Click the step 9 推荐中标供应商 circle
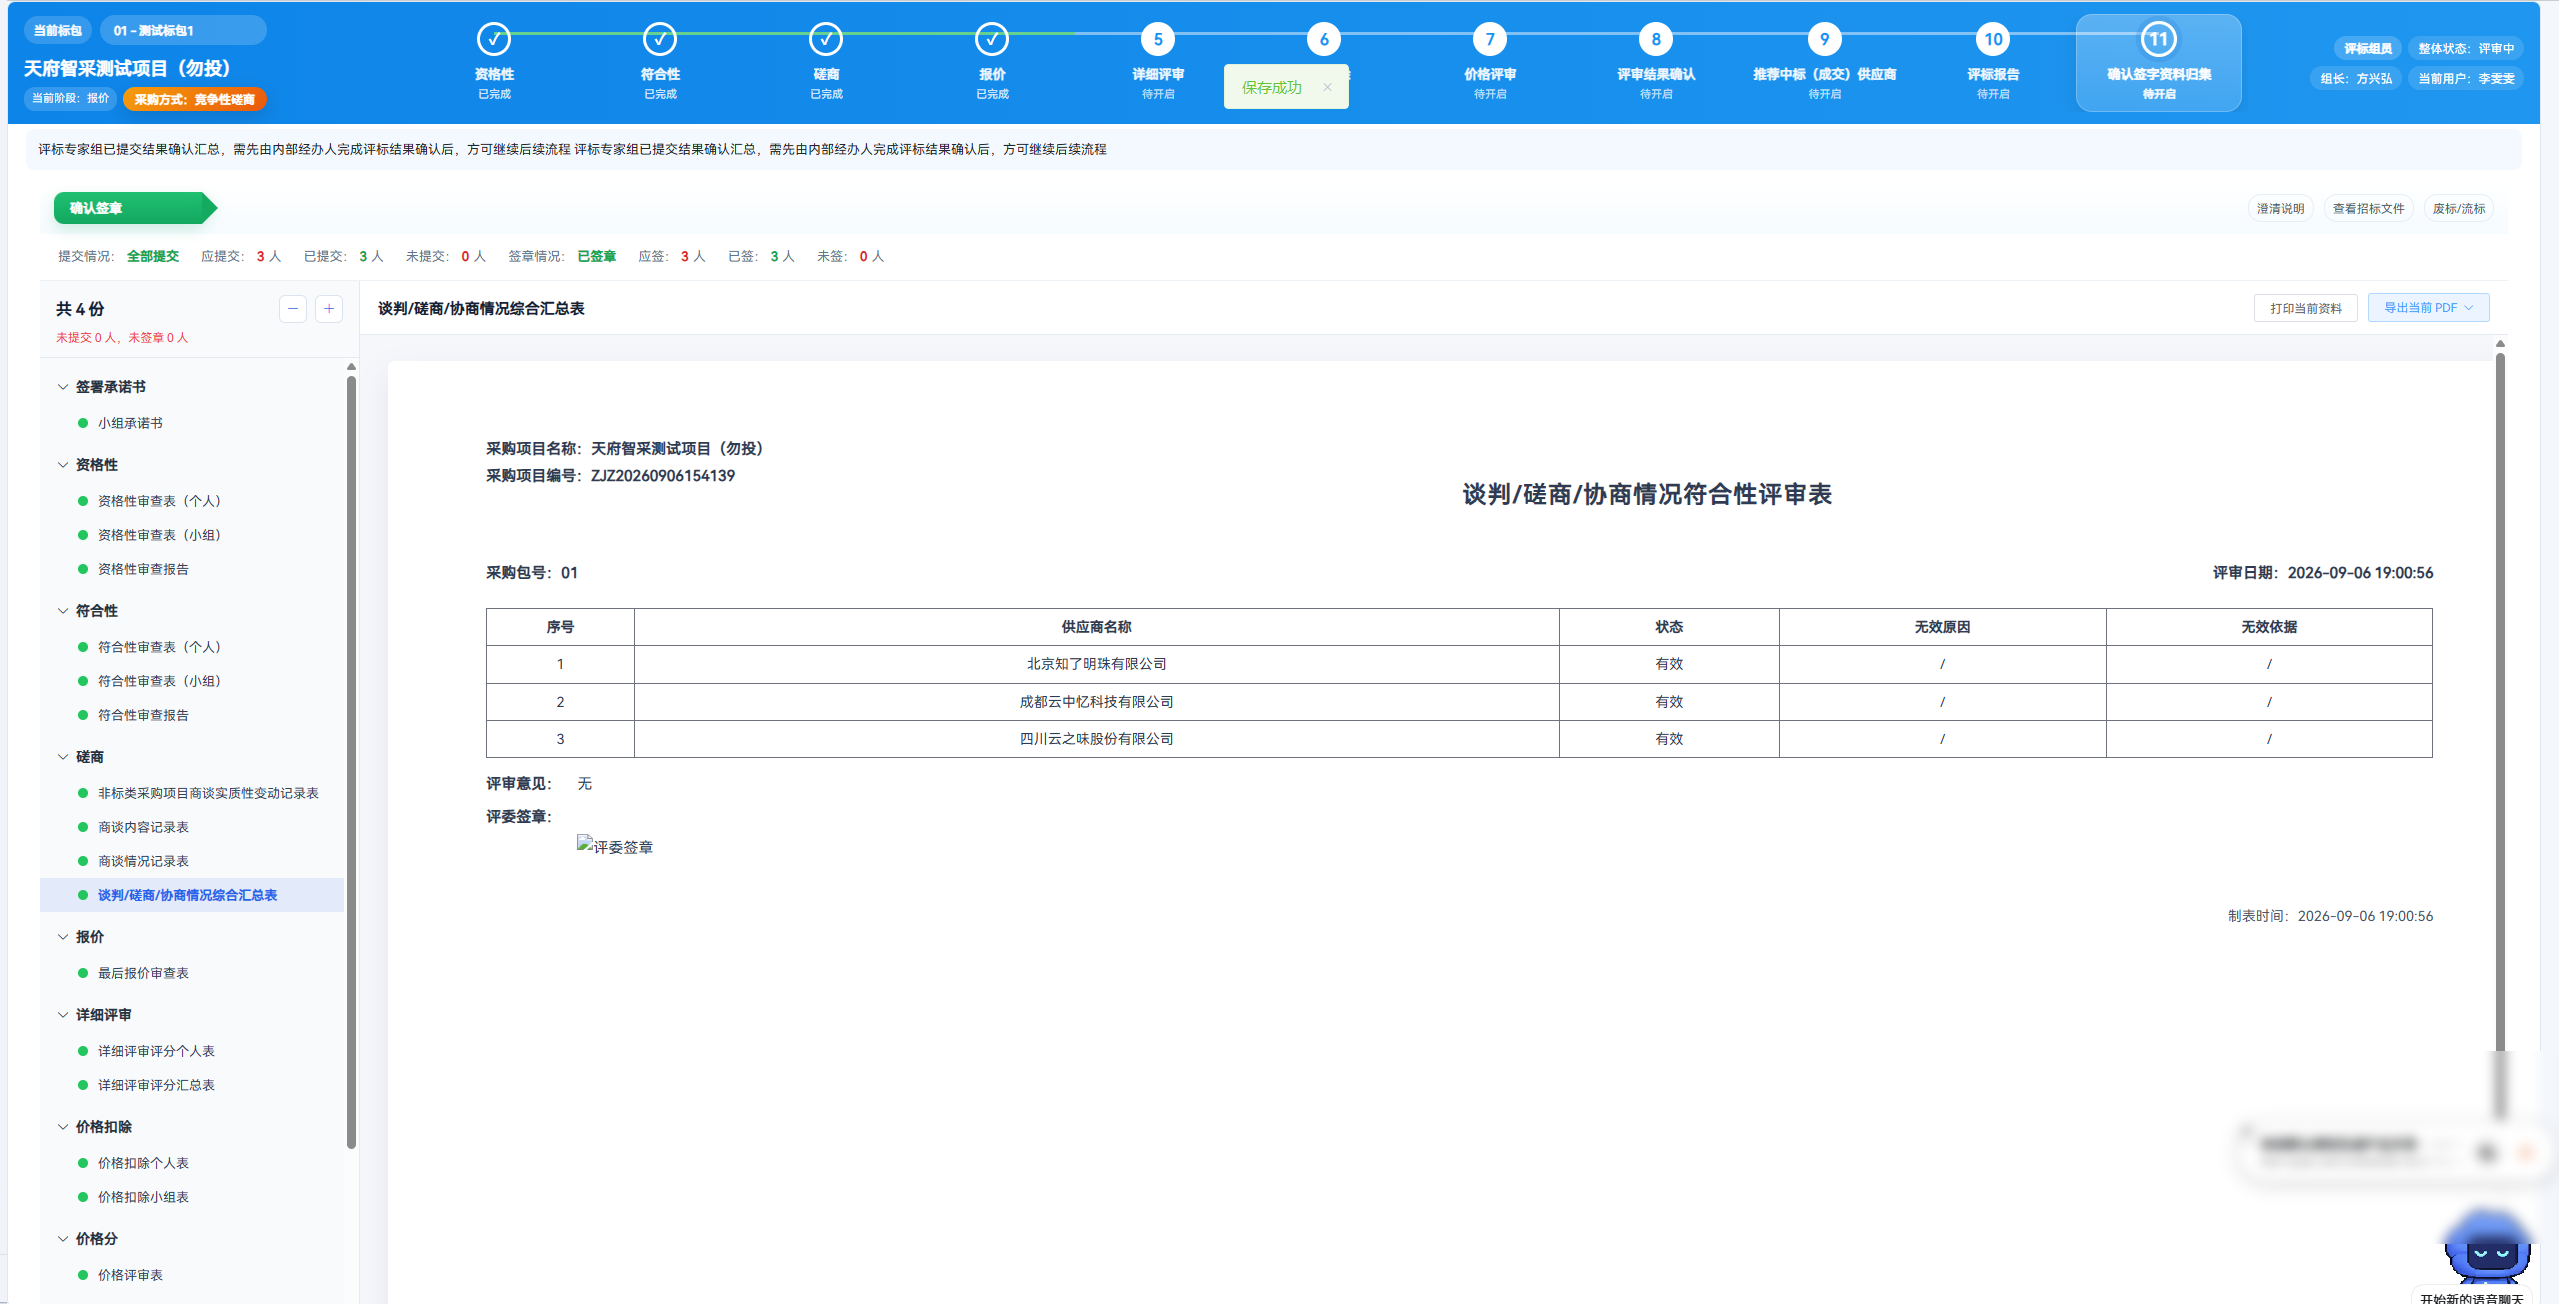 click(x=1824, y=40)
